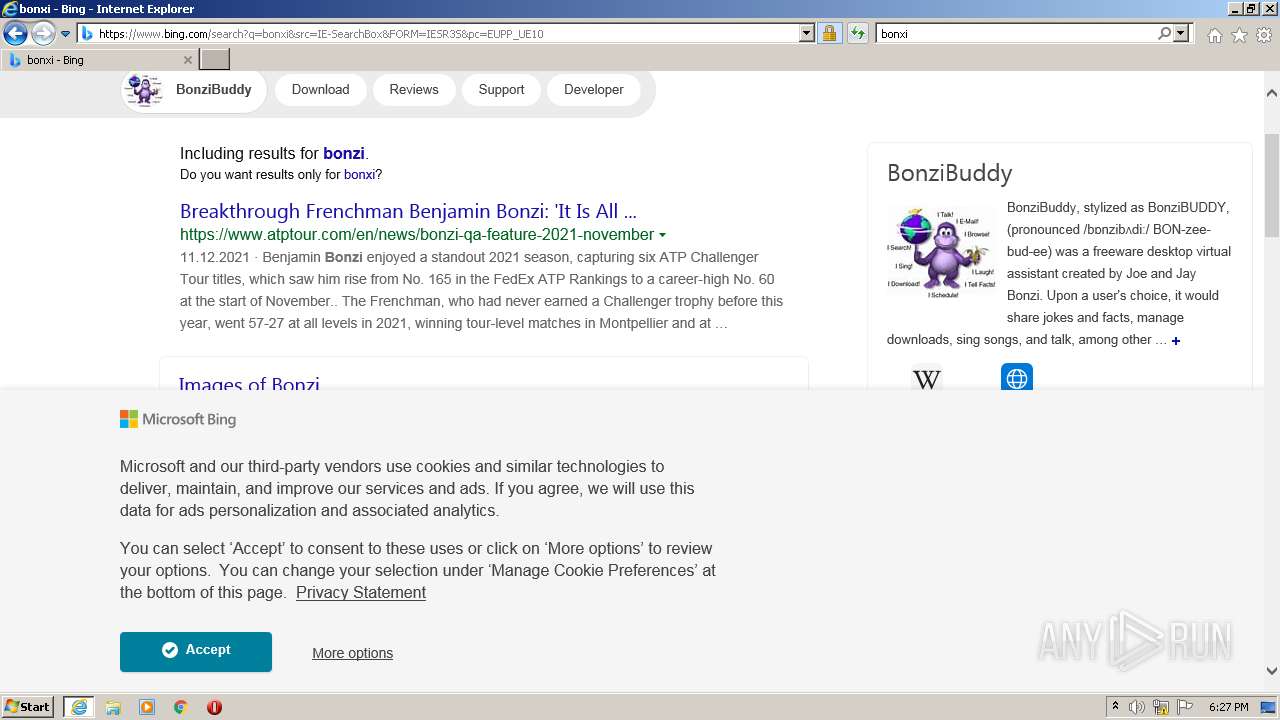Viewport: 1280px width, 720px height.
Task: Click the page scrollbar down arrow
Action: [x=1272, y=671]
